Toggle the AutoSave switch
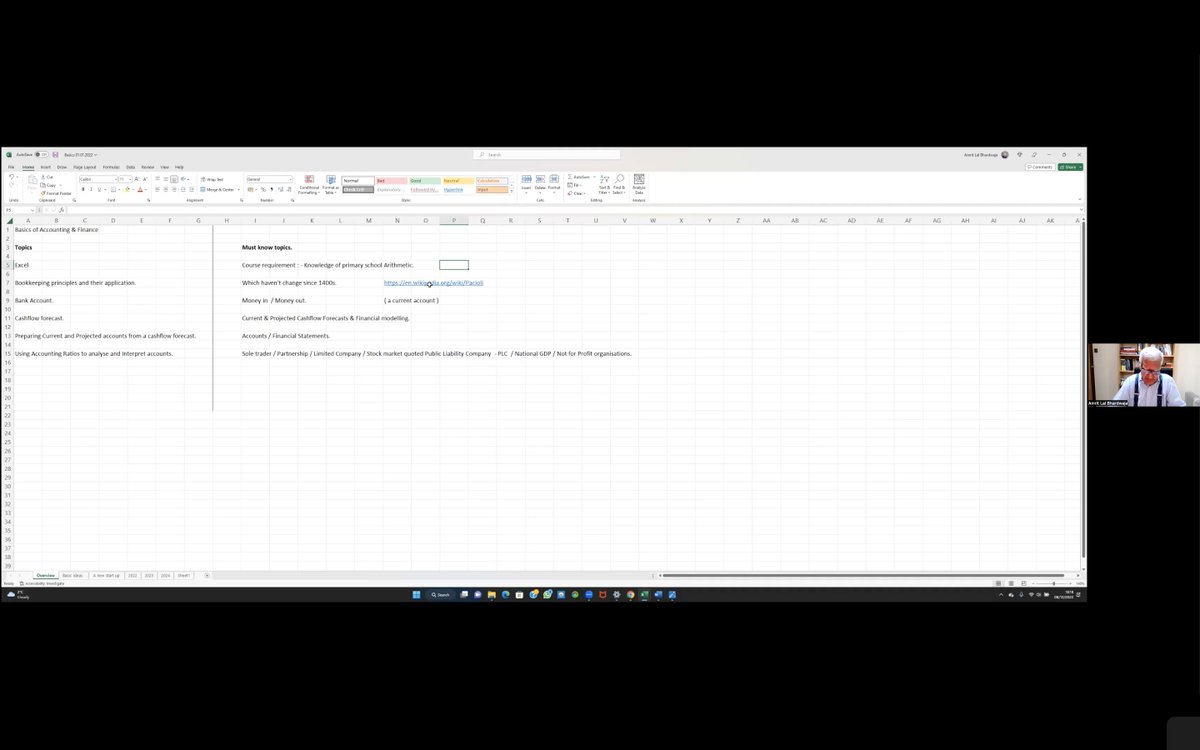The width and height of the screenshot is (1200, 750). (x=42, y=154)
